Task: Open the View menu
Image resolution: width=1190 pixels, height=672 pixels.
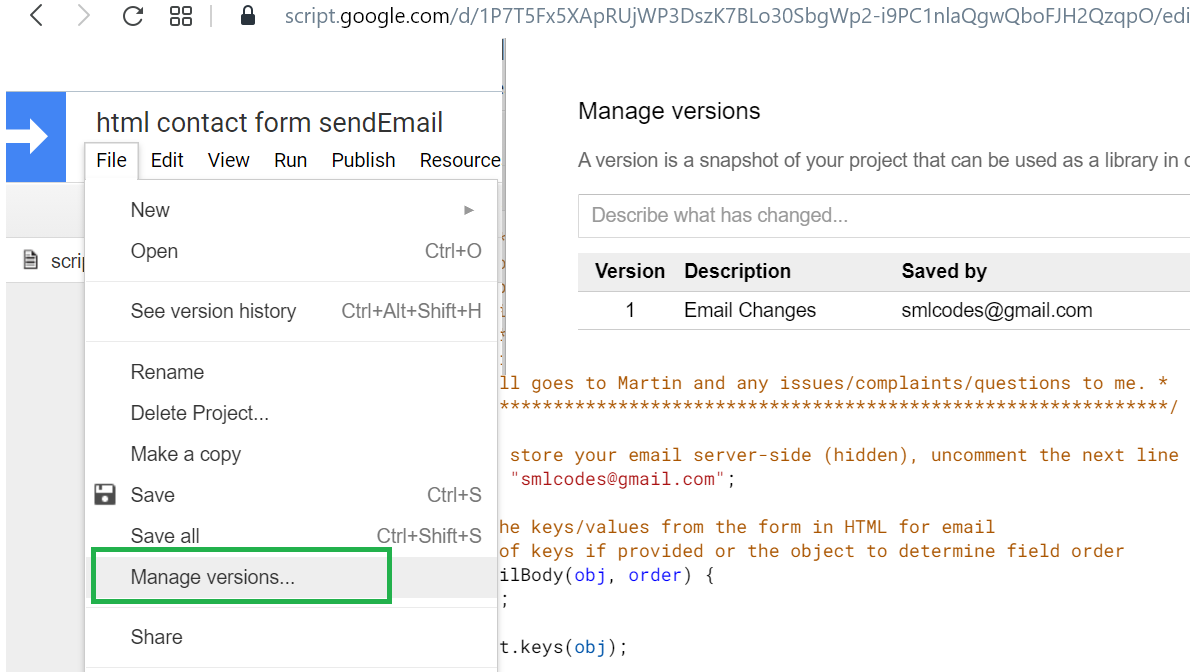Action: click(x=228, y=160)
